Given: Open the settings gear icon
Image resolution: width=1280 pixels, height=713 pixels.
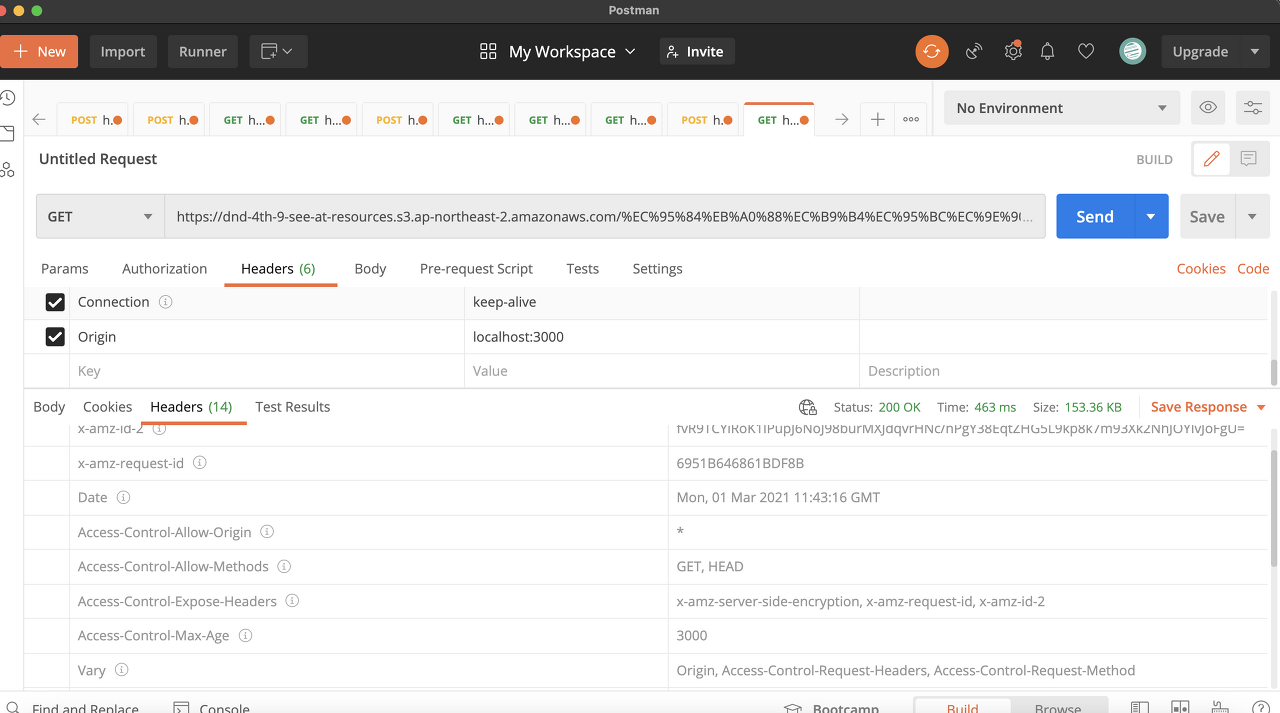Looking at the screenshot, I should coord(1013,51).
